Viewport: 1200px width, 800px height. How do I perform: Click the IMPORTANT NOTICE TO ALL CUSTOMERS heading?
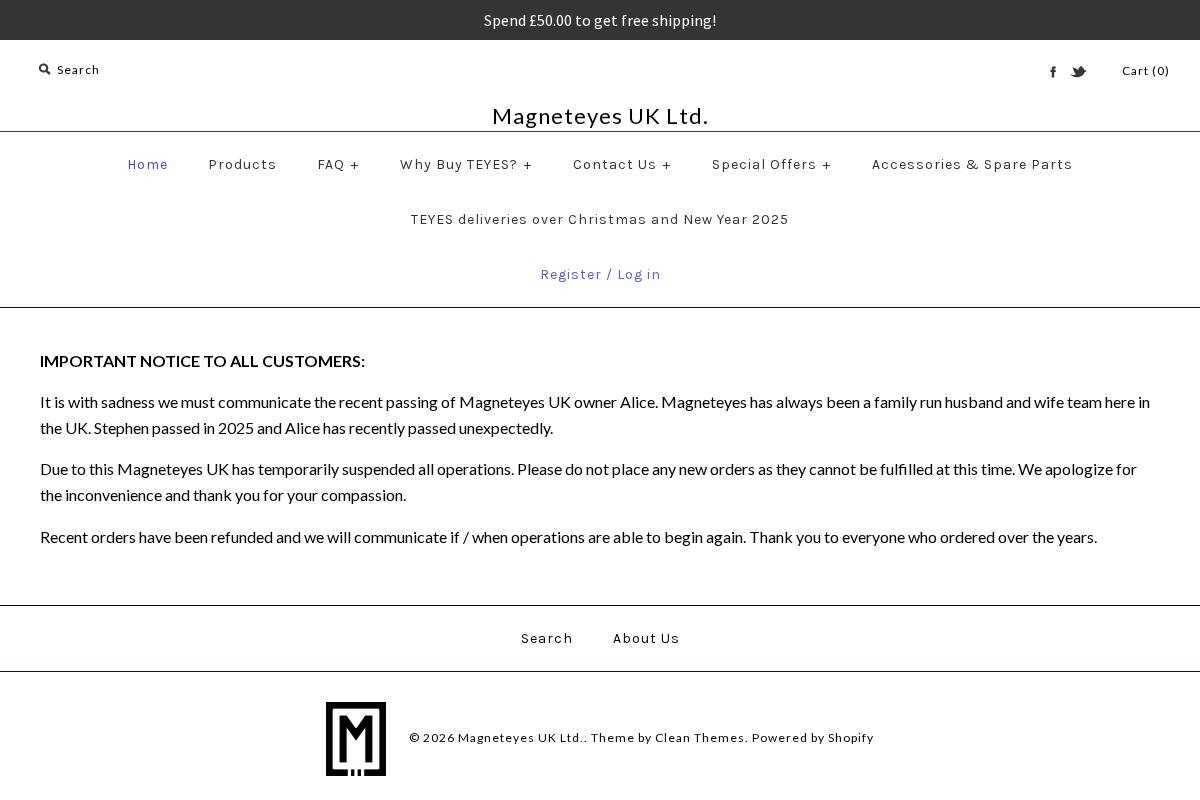202,361
